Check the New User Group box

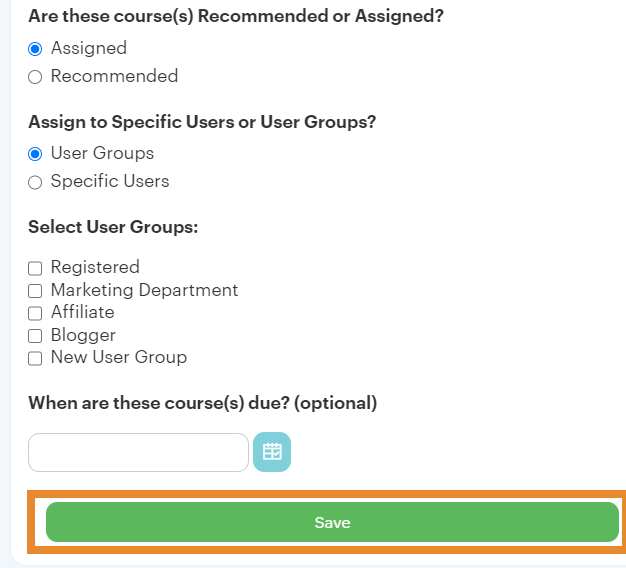pos(35,358)
